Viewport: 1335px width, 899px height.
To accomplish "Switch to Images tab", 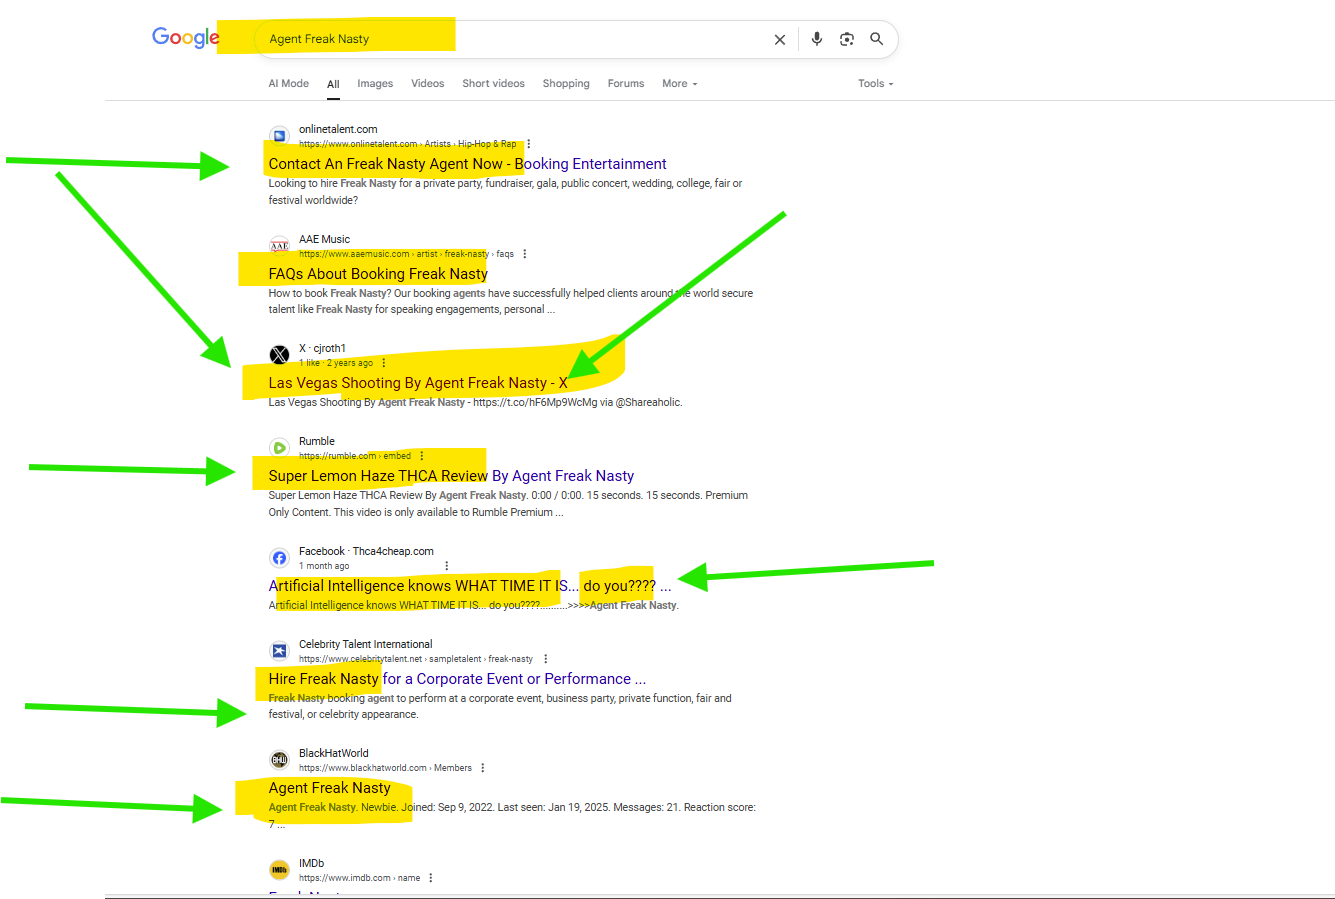I will point(375,84).
